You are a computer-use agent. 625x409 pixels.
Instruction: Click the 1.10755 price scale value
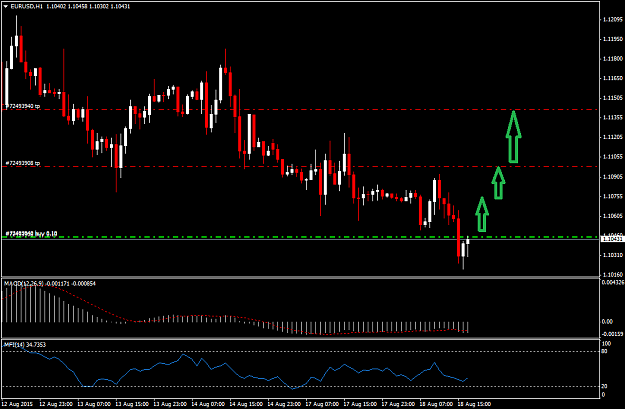[x=613, y=196]
